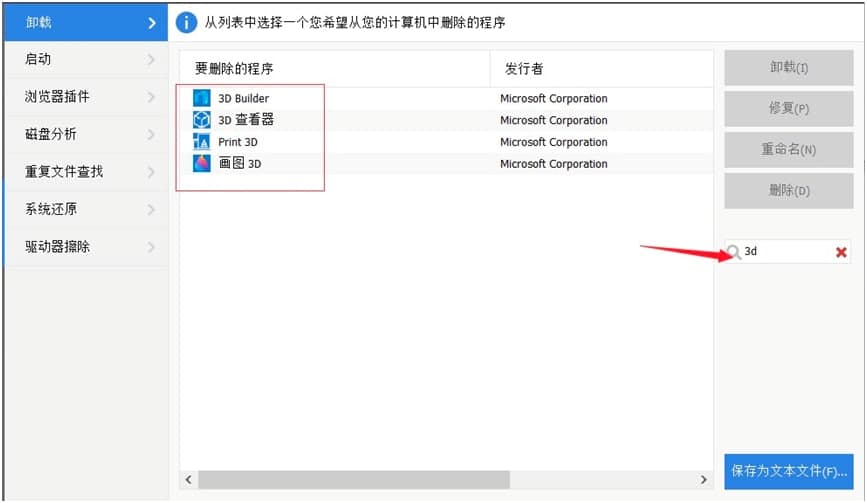867x503 pixels.
Task: Click the 修复(P) button
Action: pyautogui.click(x=788, y=108)
